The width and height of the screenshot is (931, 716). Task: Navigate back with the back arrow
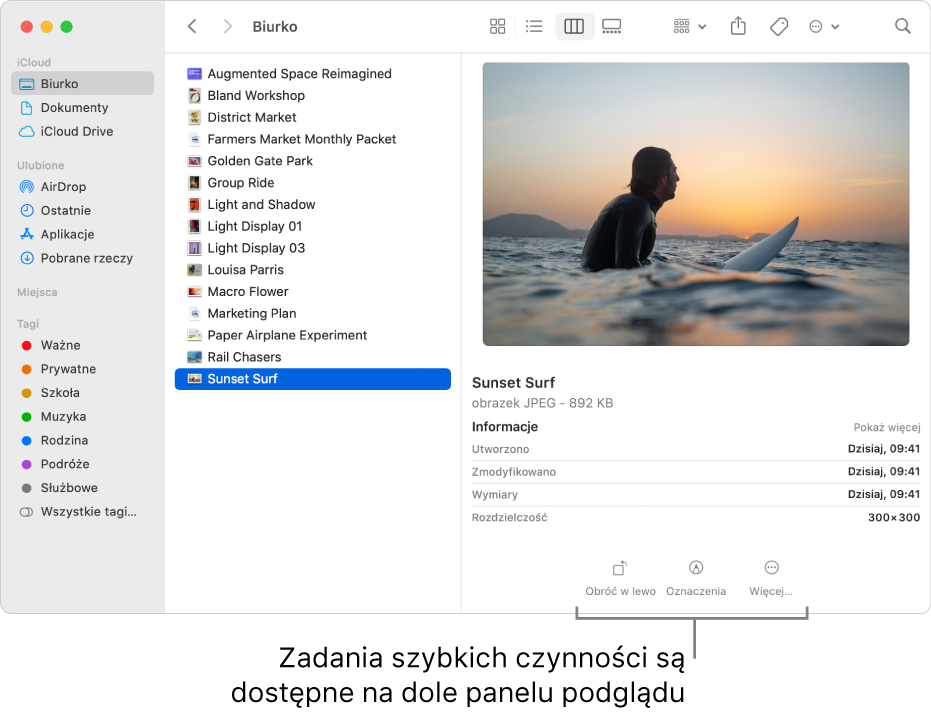pos(191,26)
